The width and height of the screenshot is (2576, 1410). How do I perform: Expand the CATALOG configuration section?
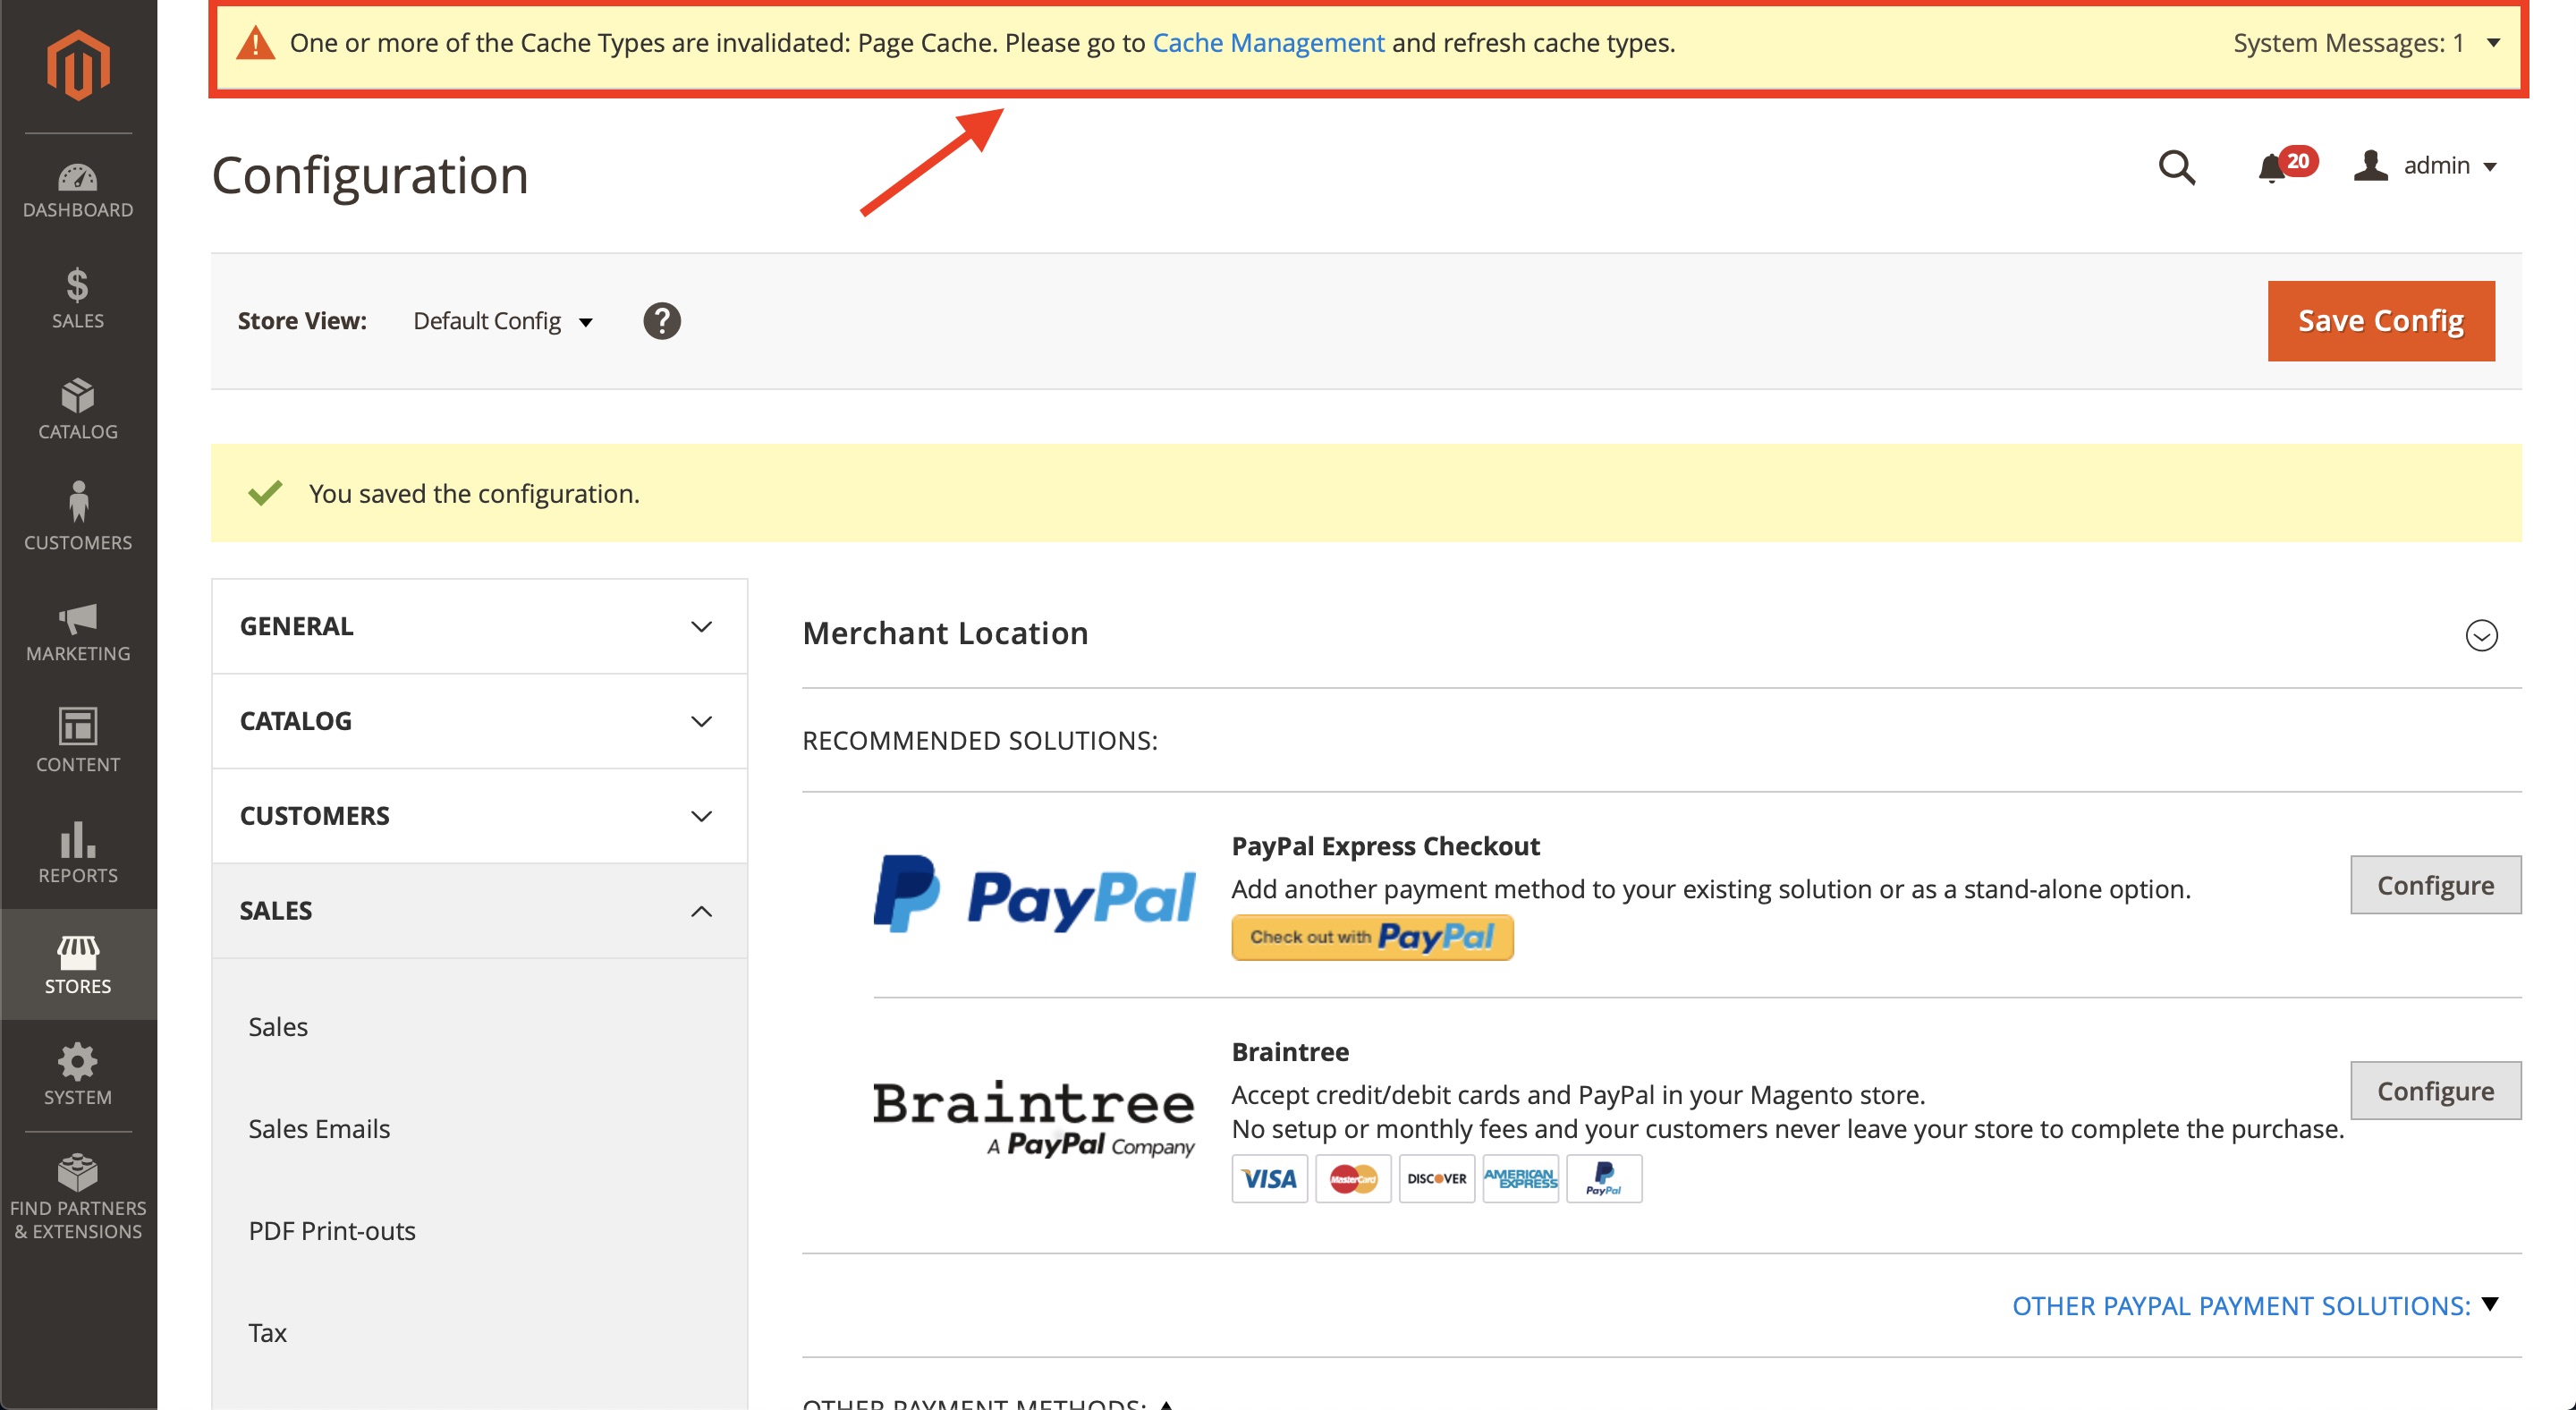[x=479, y=721]
